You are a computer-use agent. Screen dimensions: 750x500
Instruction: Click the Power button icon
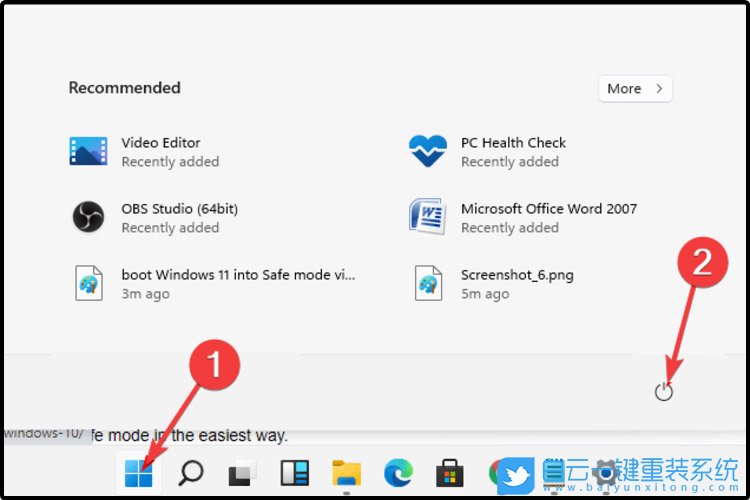(x=664, y=391)
